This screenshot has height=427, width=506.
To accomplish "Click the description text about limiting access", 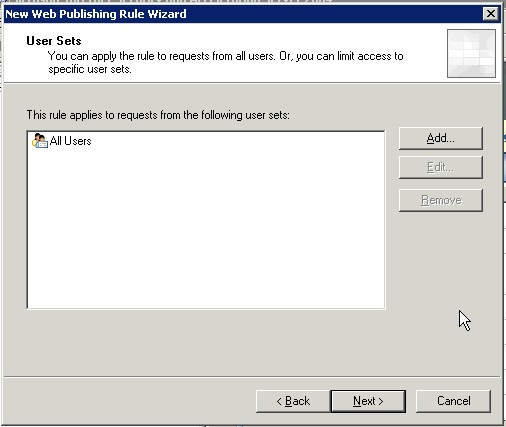I will pyautogui.click(x=226, y=62).
